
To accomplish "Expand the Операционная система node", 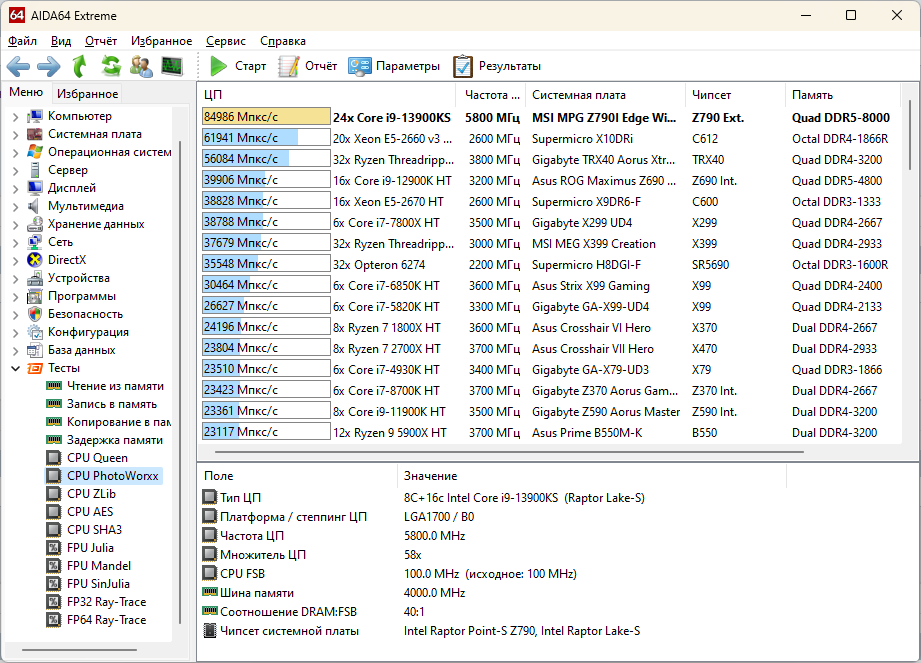I will (x=15, y=153).
